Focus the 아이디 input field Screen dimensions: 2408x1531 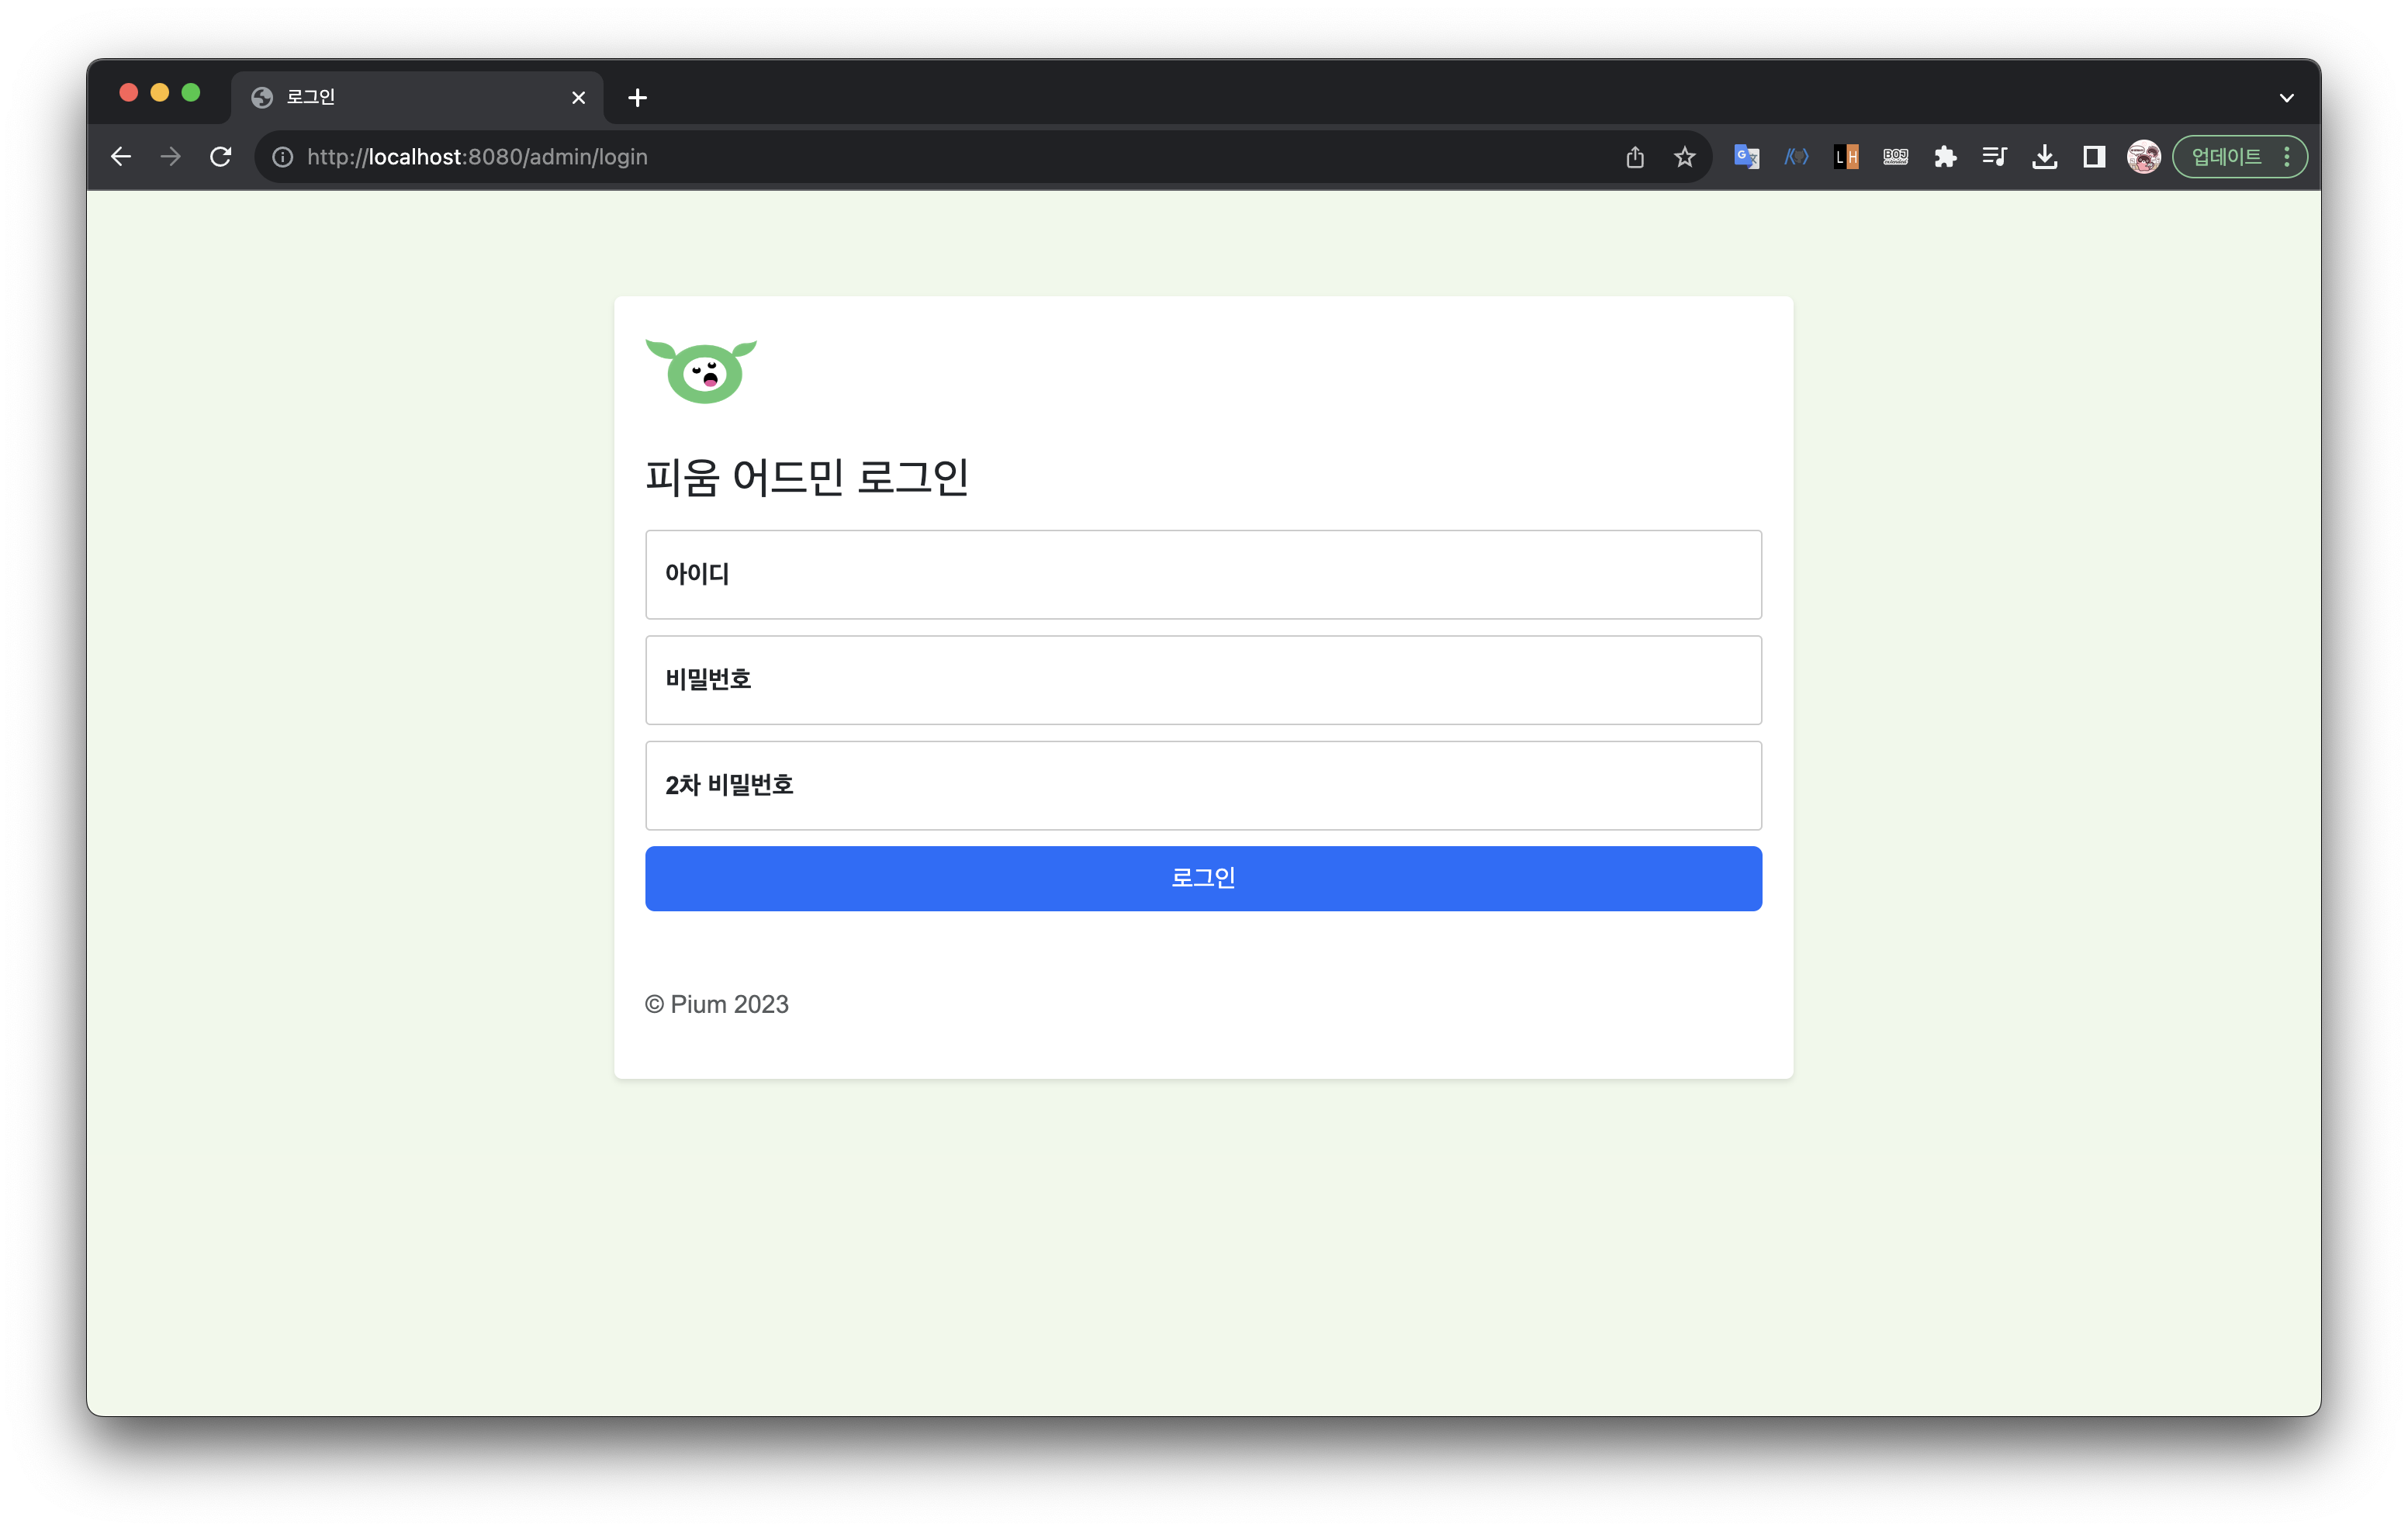coord(1203,575)
